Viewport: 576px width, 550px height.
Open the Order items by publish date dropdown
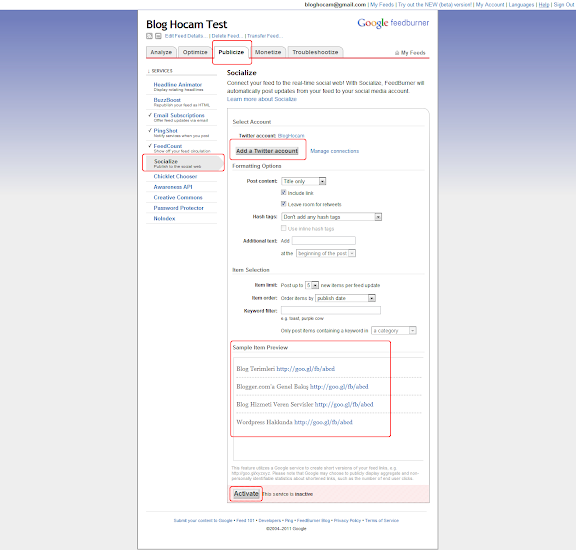(x=345, y=298)
